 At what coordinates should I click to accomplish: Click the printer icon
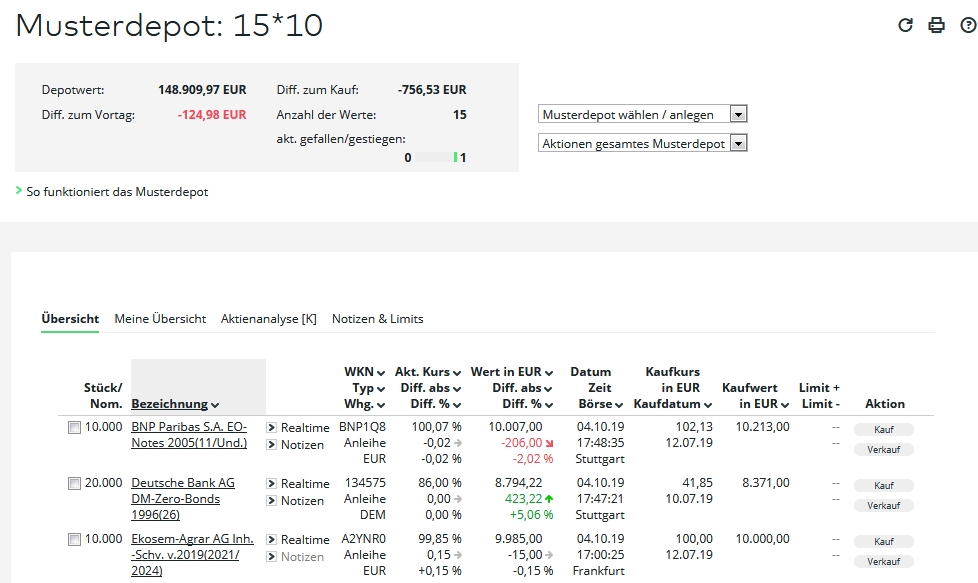[x=936, y=25]
